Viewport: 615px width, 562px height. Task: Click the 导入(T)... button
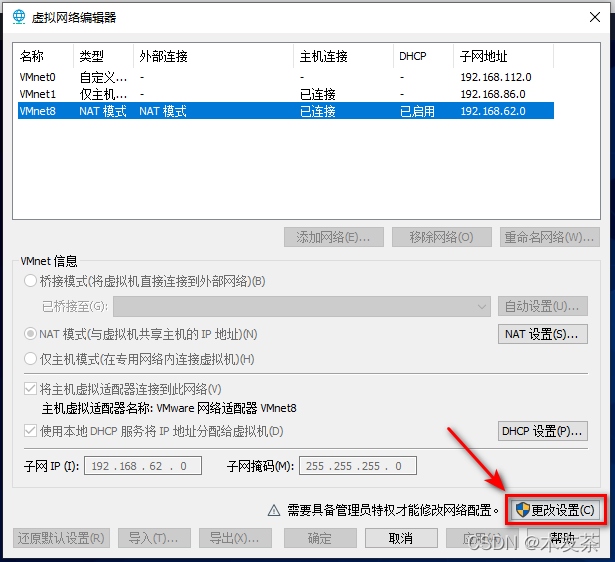tap(154, 538)
